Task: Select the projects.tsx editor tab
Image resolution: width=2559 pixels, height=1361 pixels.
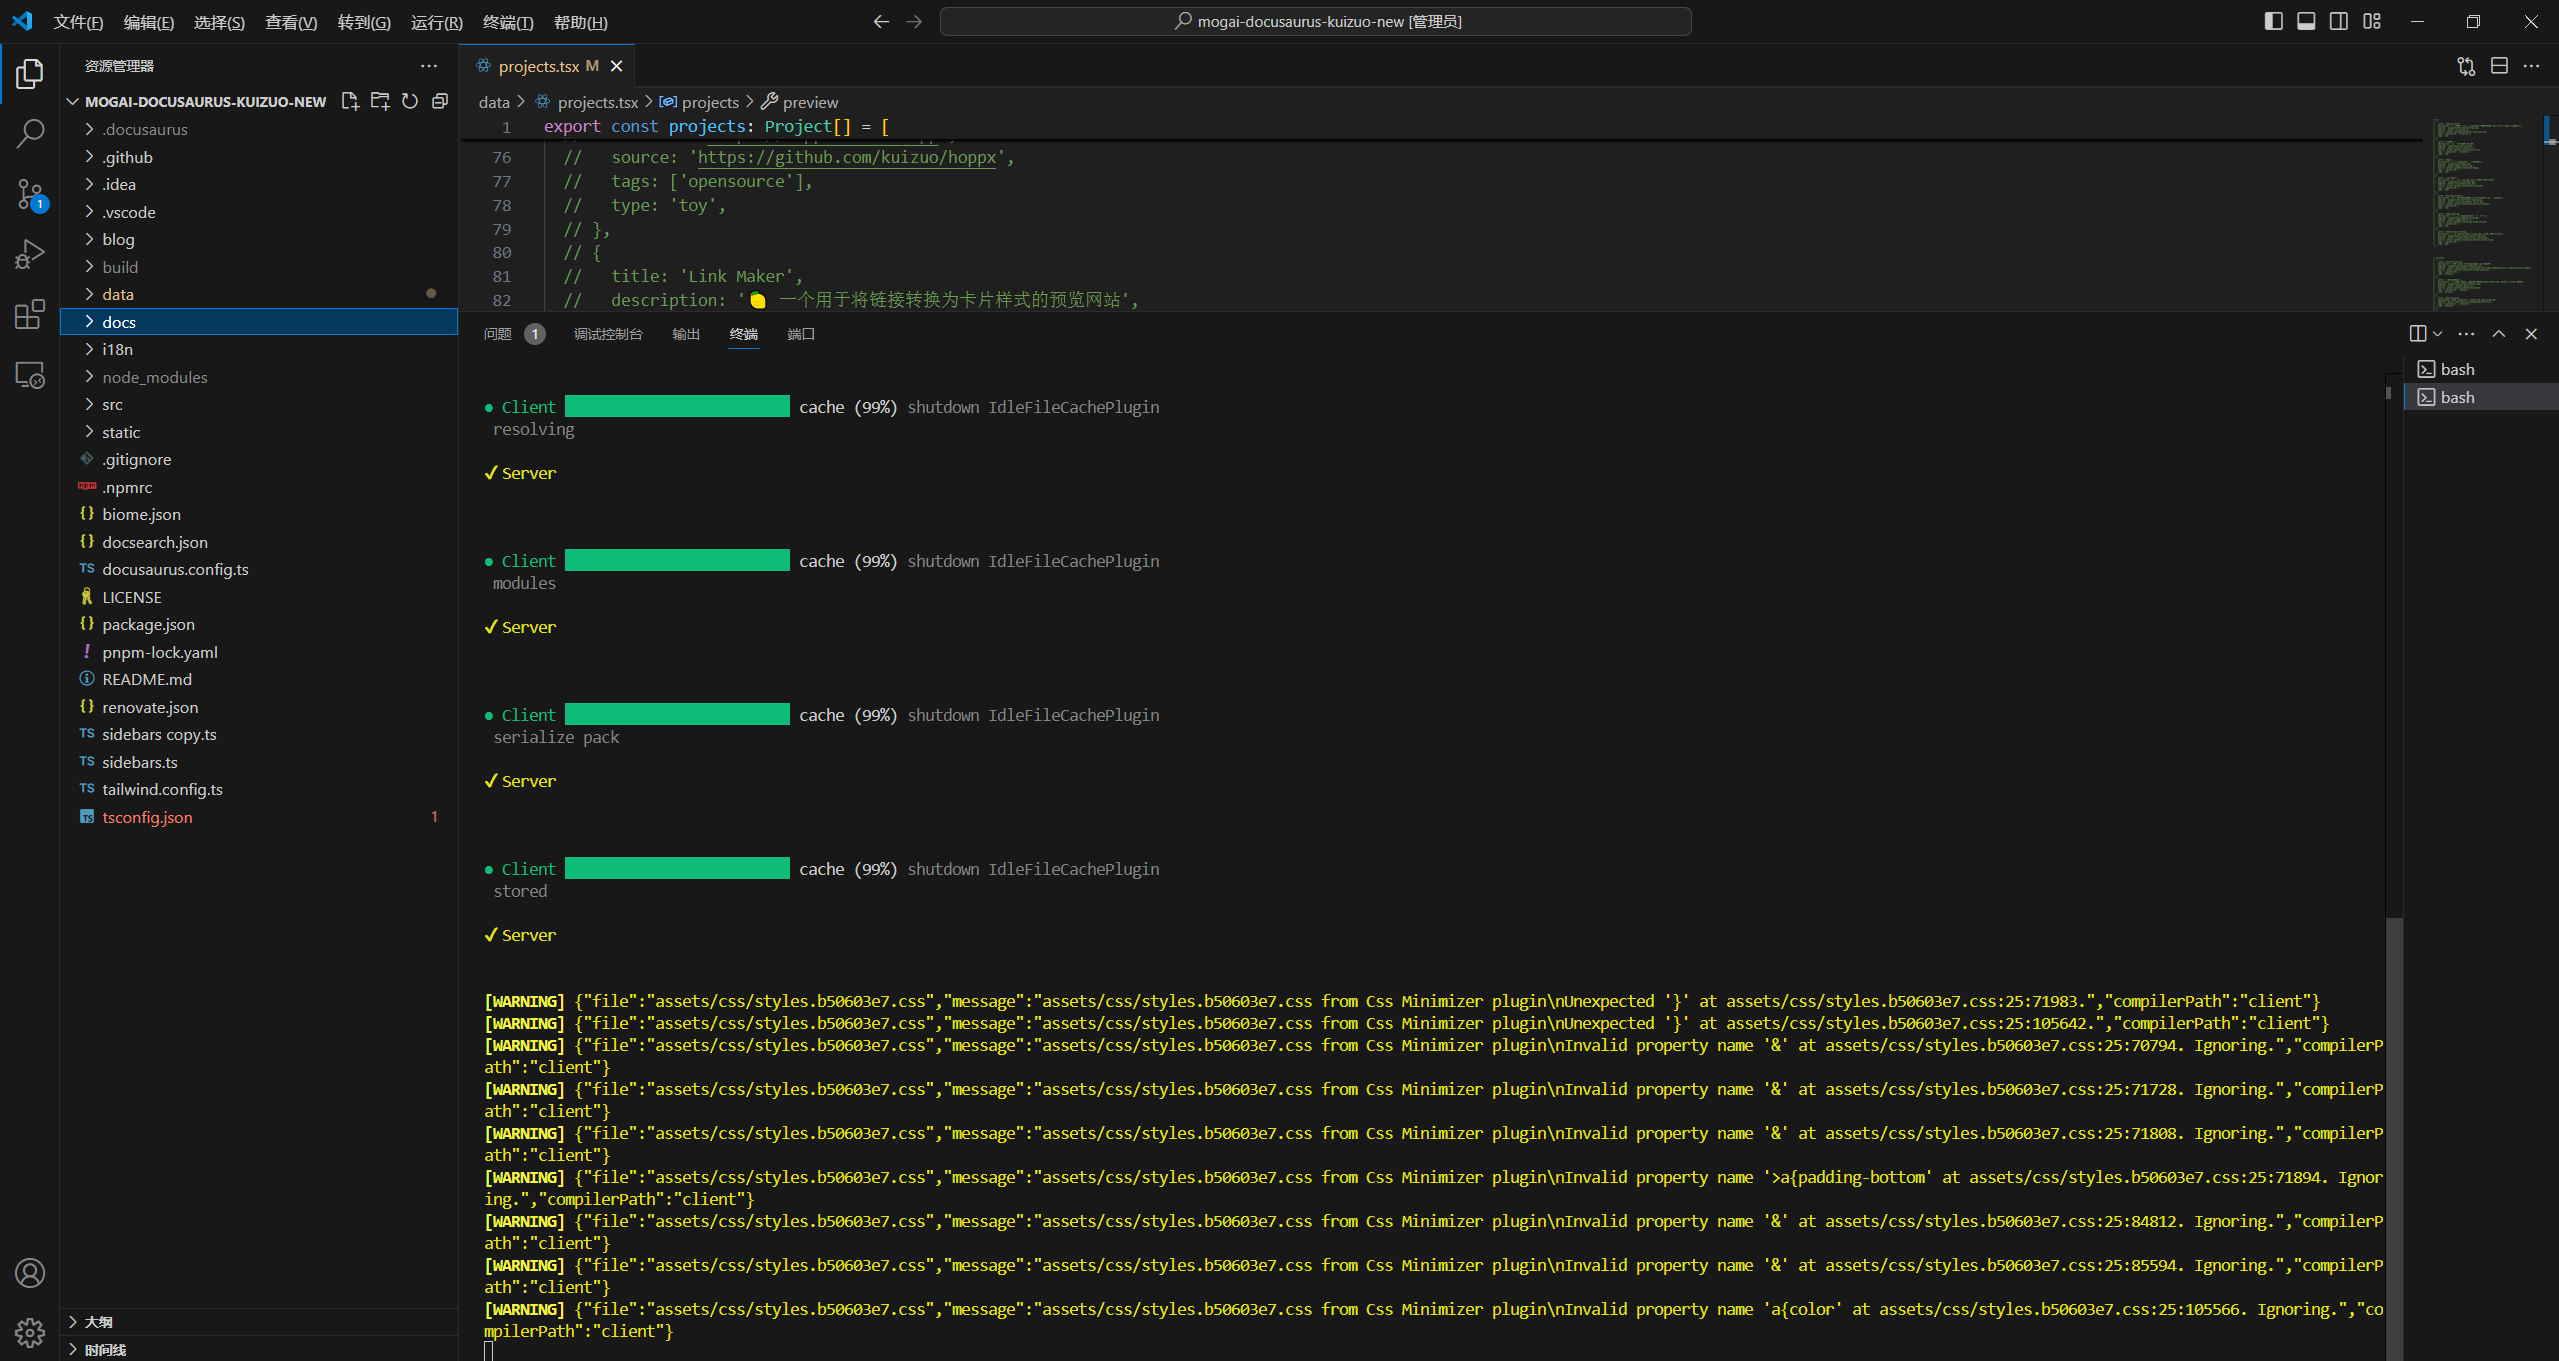Action: pos(546,66)
